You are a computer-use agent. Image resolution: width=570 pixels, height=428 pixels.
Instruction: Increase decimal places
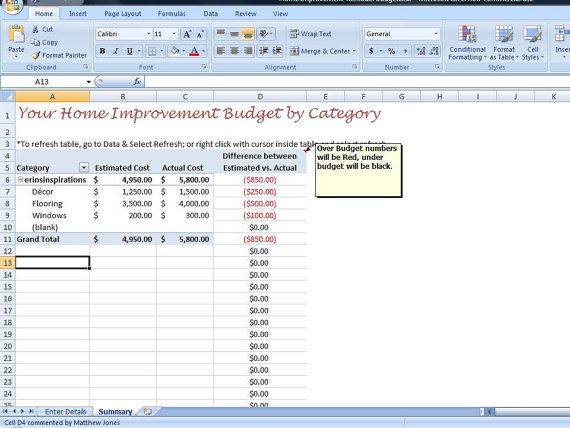pos(421,51)
